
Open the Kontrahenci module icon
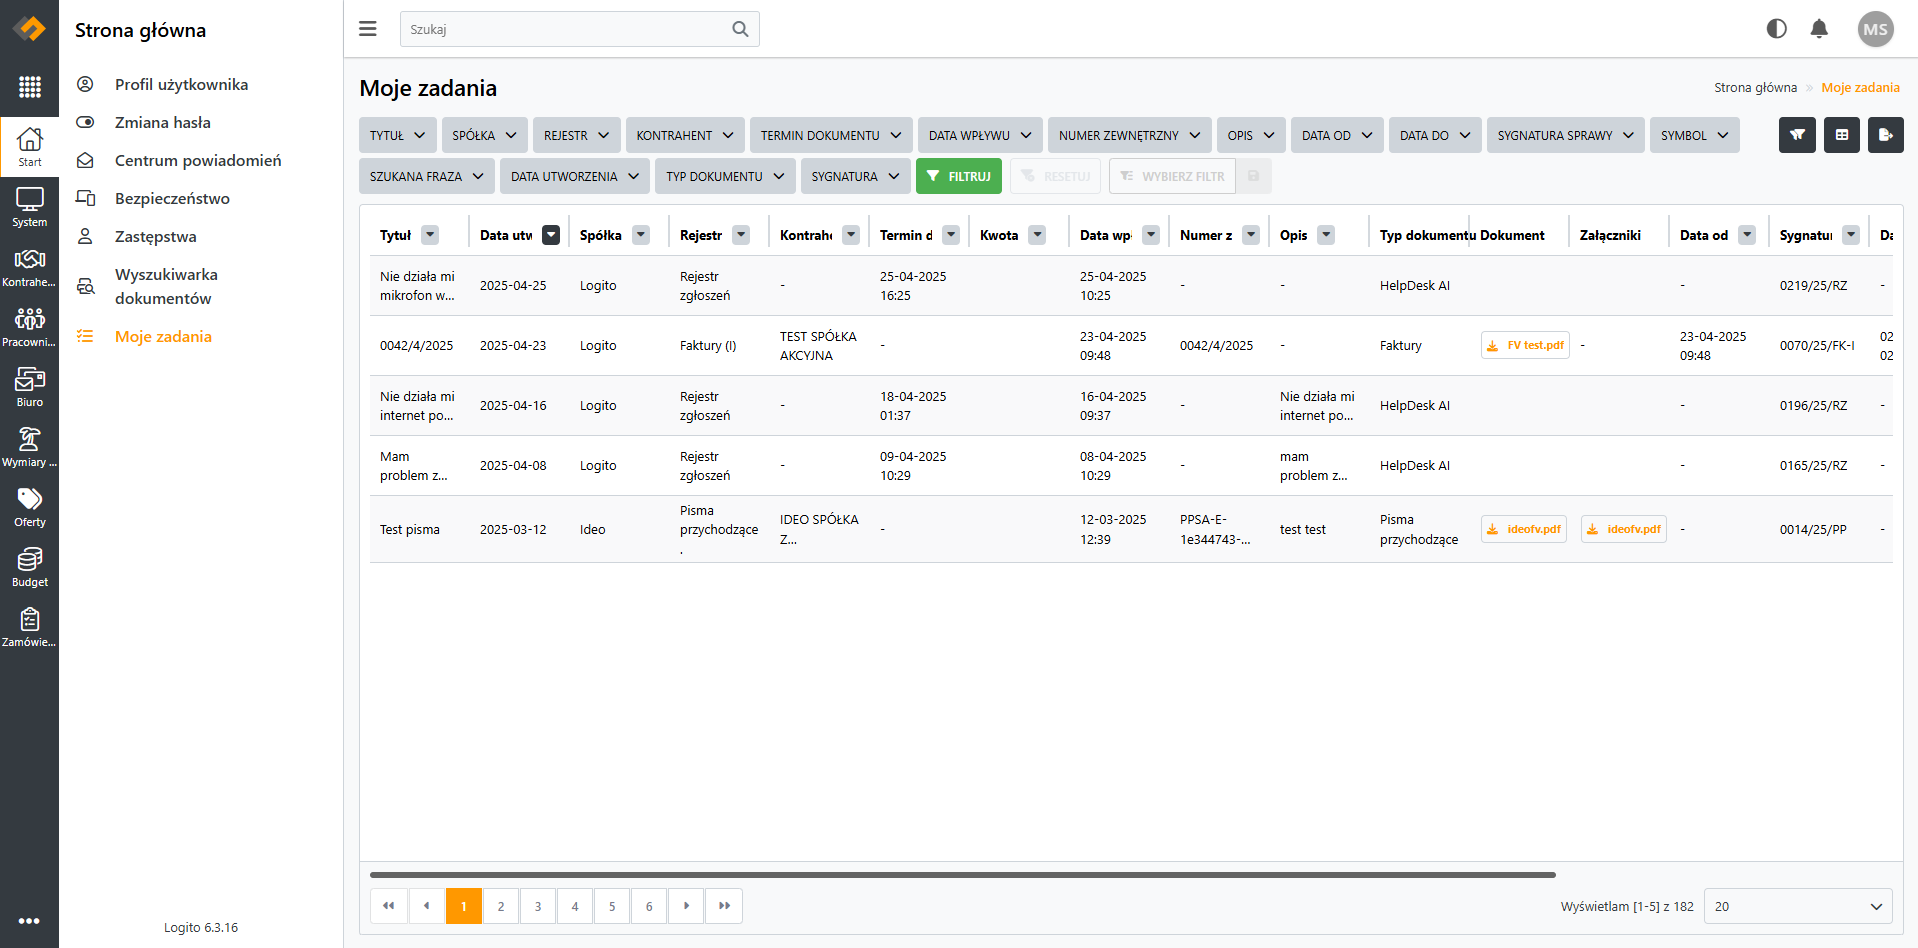pos(30,267)
